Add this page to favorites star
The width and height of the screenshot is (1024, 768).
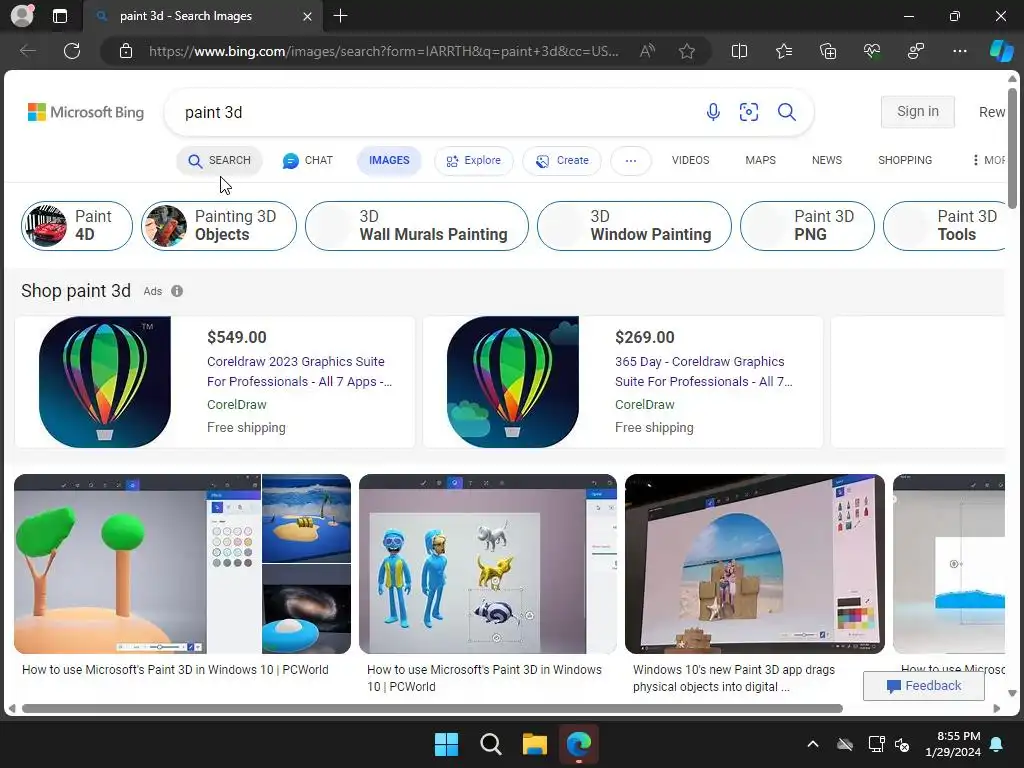pos(686,51)
